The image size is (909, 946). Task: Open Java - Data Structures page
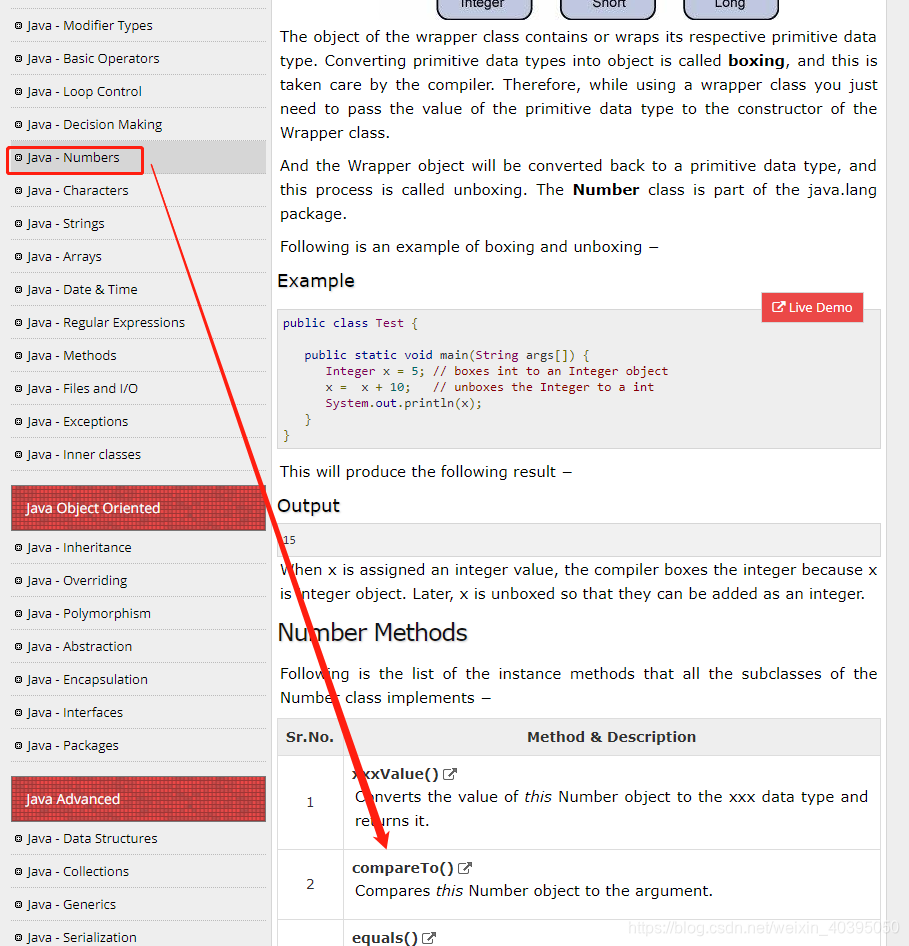(x=92, y=839)
